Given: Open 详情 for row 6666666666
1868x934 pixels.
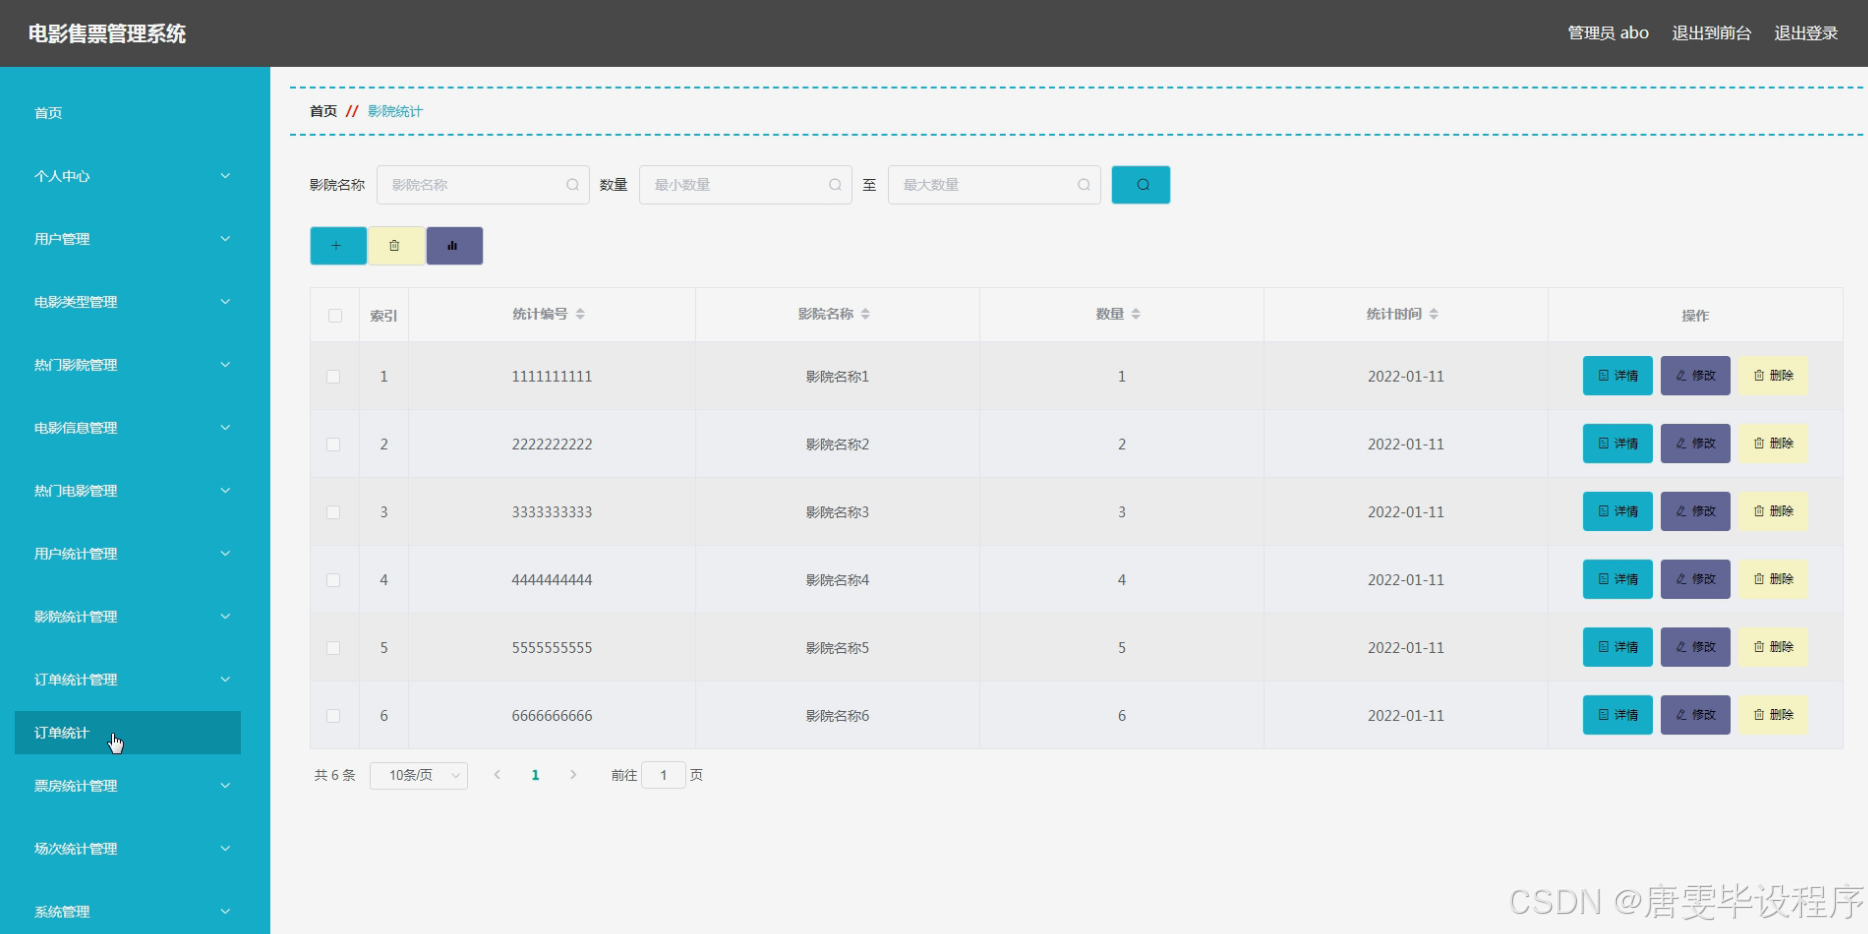Looking at the screenshot, I should [1617, 716].
